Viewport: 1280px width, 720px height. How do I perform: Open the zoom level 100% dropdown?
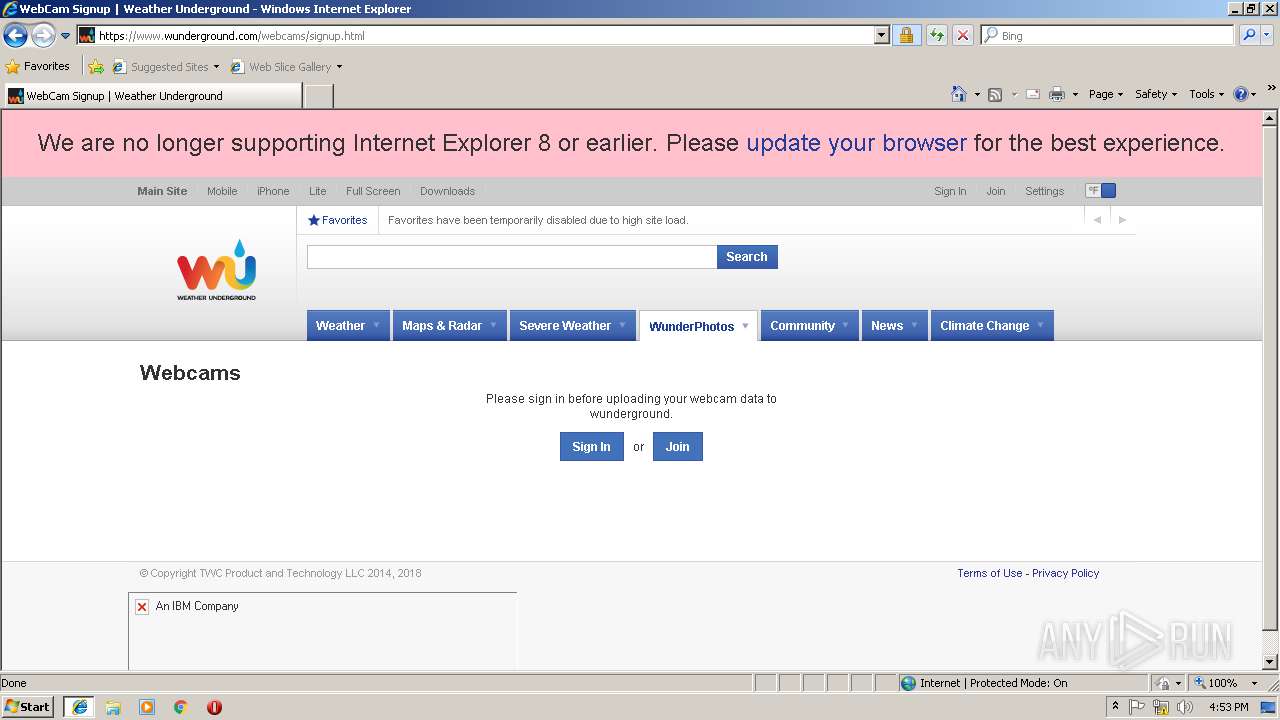1254,683
